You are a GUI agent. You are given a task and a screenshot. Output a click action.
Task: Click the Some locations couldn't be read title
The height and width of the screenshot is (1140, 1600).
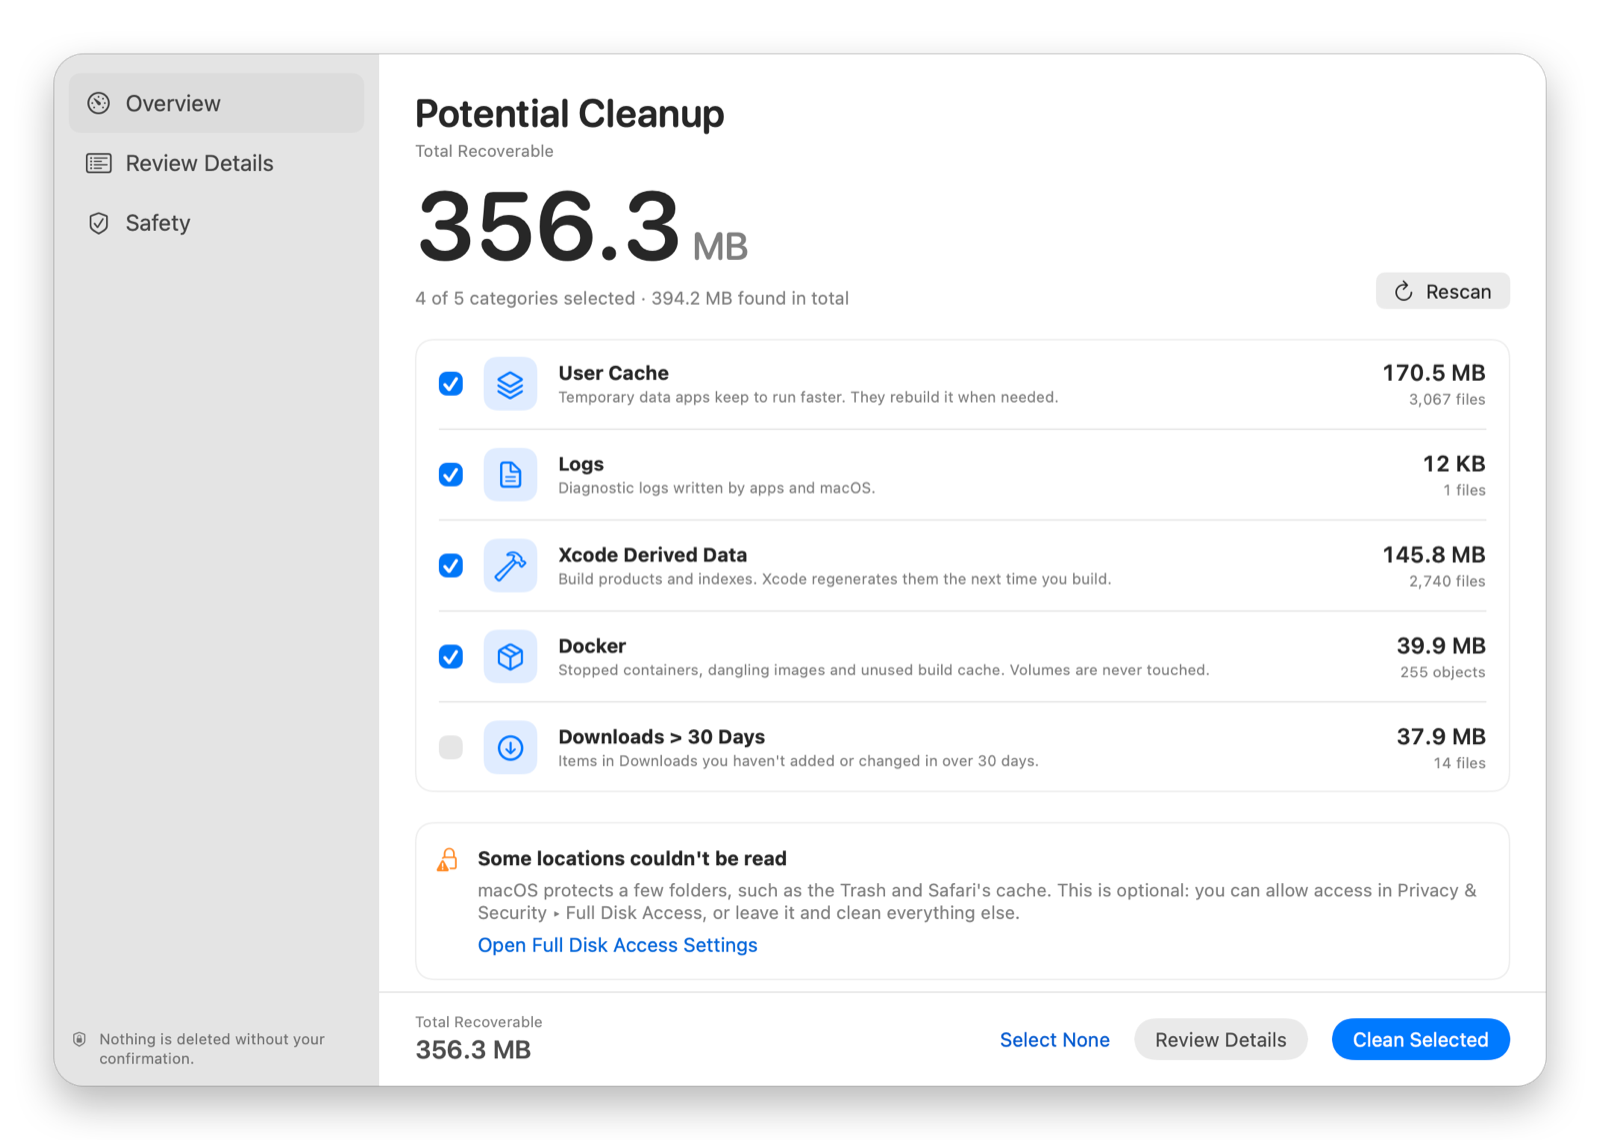point(632,858)
